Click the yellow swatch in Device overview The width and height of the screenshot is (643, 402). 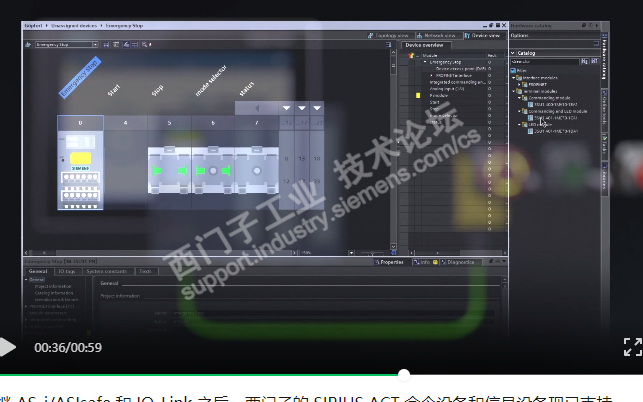(x=418, y=96)
